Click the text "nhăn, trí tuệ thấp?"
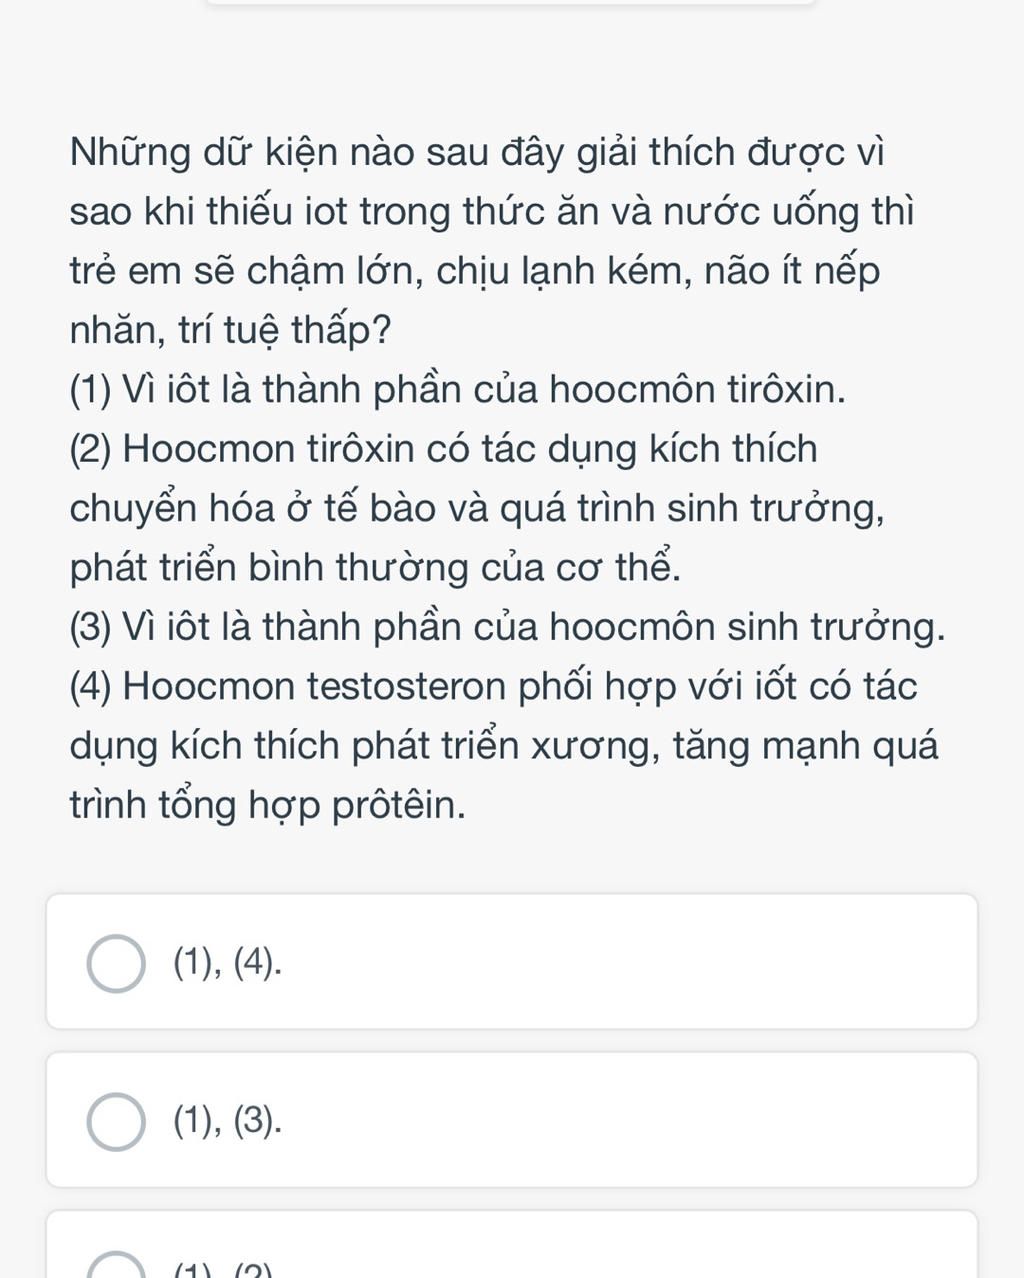The height and width of the screenshot is (1278, 1024). pos(230,331)
